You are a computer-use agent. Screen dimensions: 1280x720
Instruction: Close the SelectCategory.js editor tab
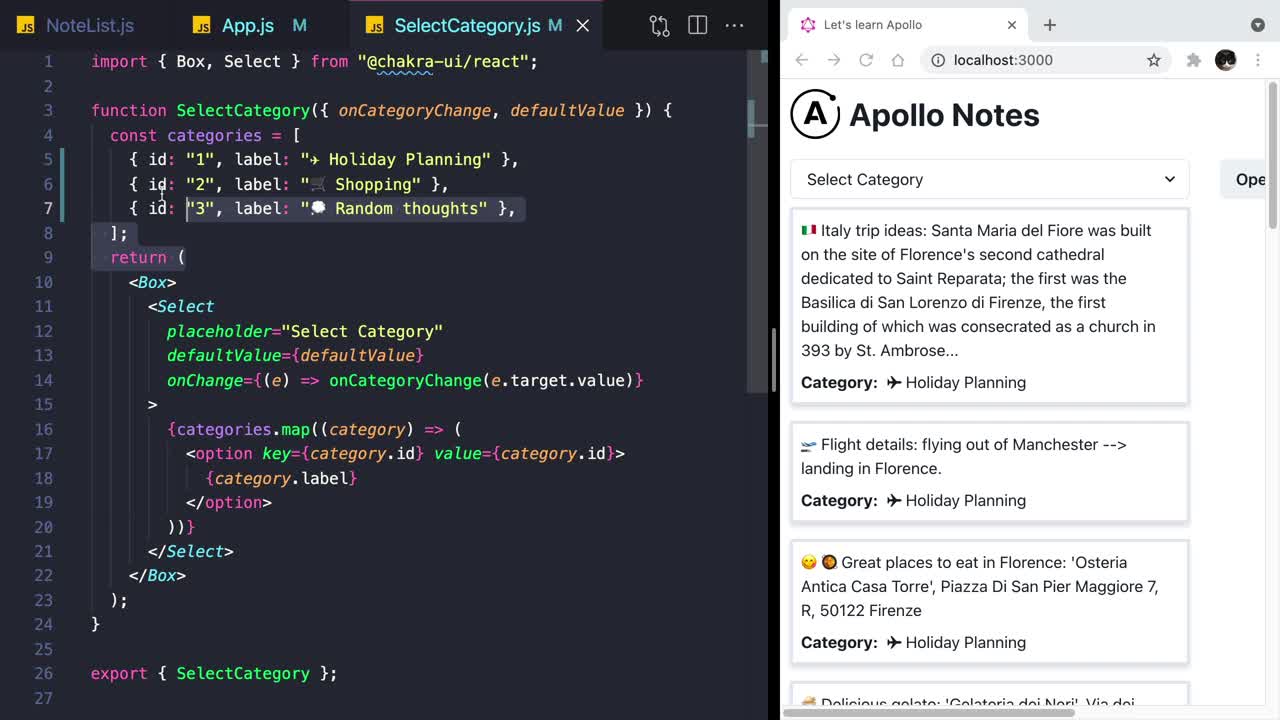(583, 25)
